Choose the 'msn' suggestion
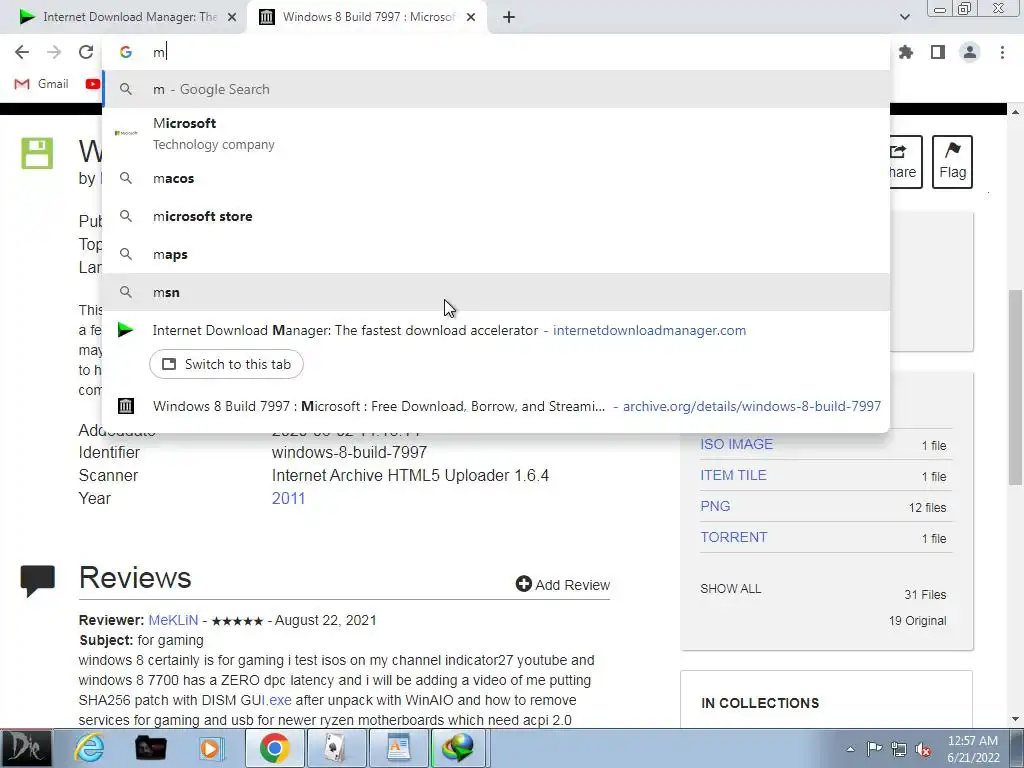 (x=496, y=292)
